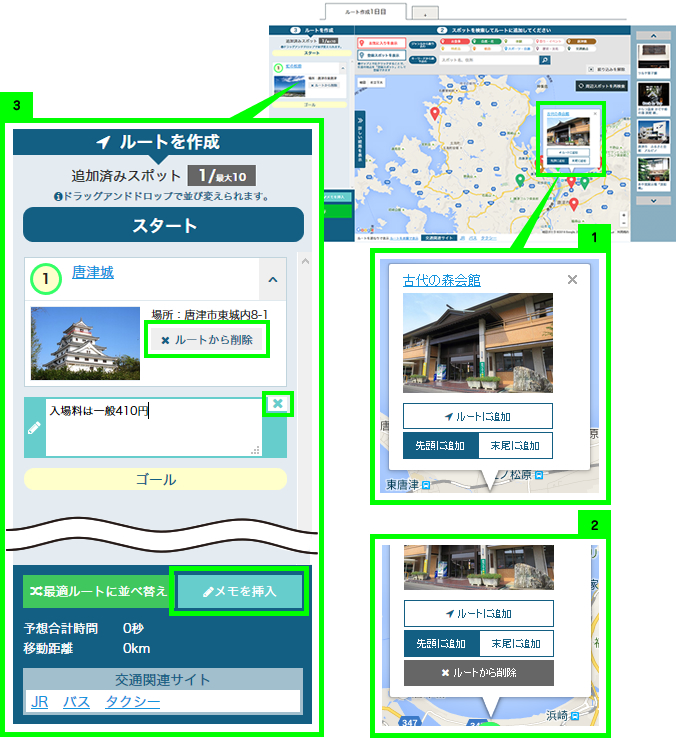This screenshot has width=676, height=738.
Task: Add a new route day tab with plus
Action: tap(424, 14)
